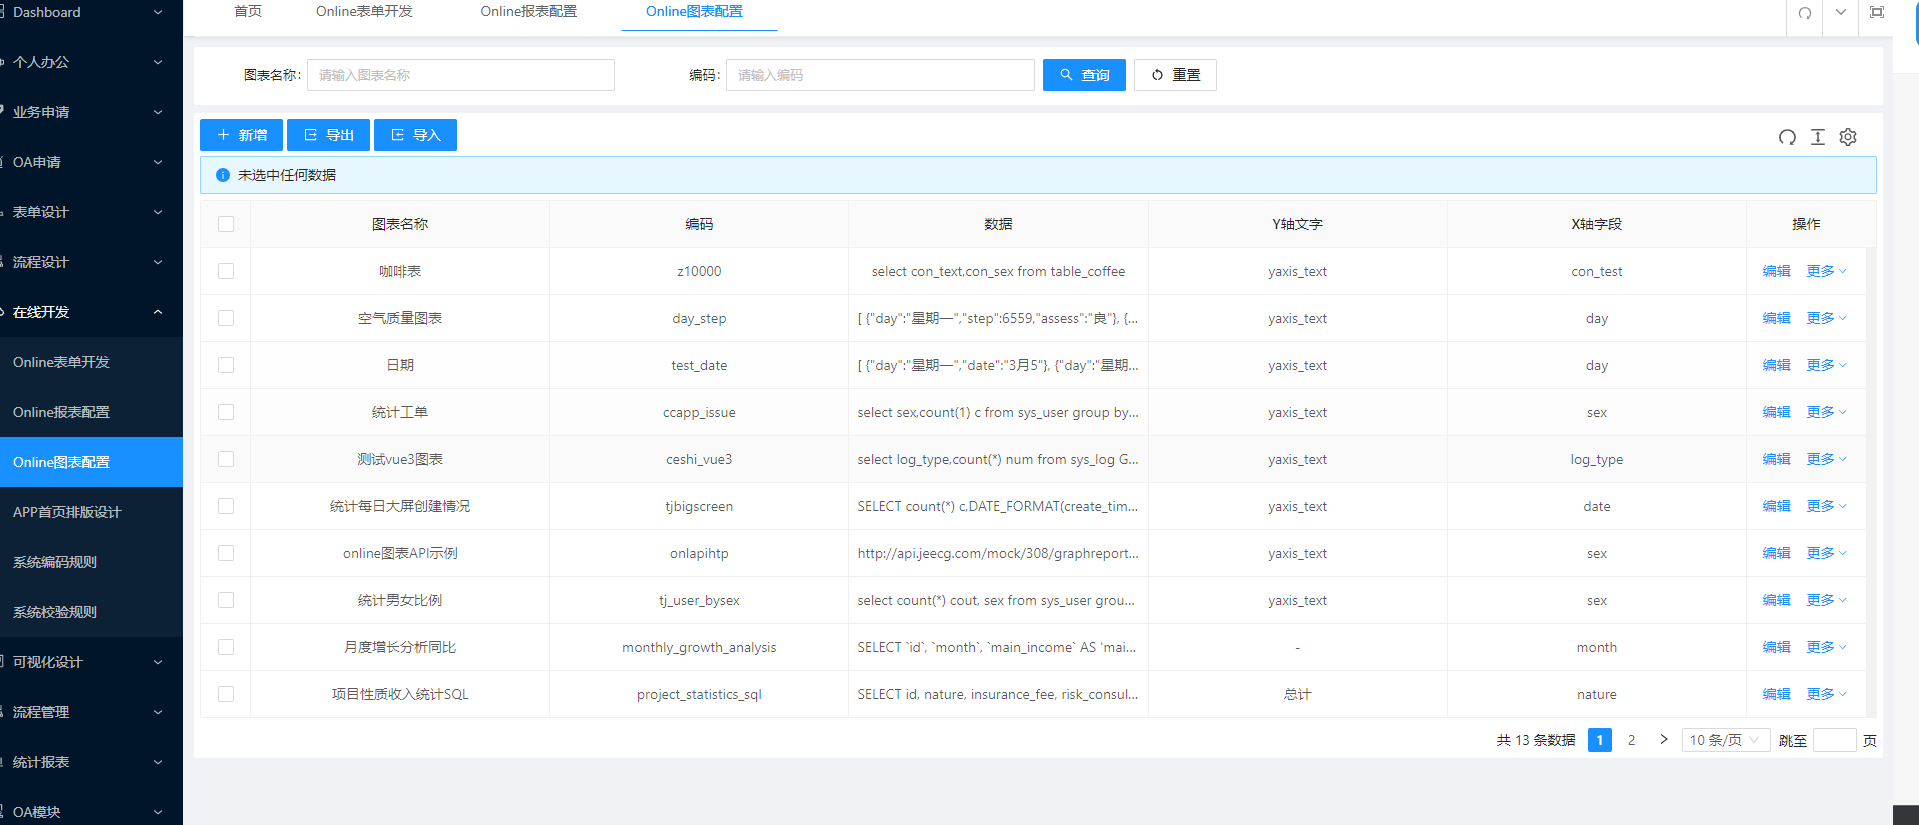This screenshot has width=1919, height=825.
Task: Focus the 跳至 page jump input
Action: point(1835,740)
